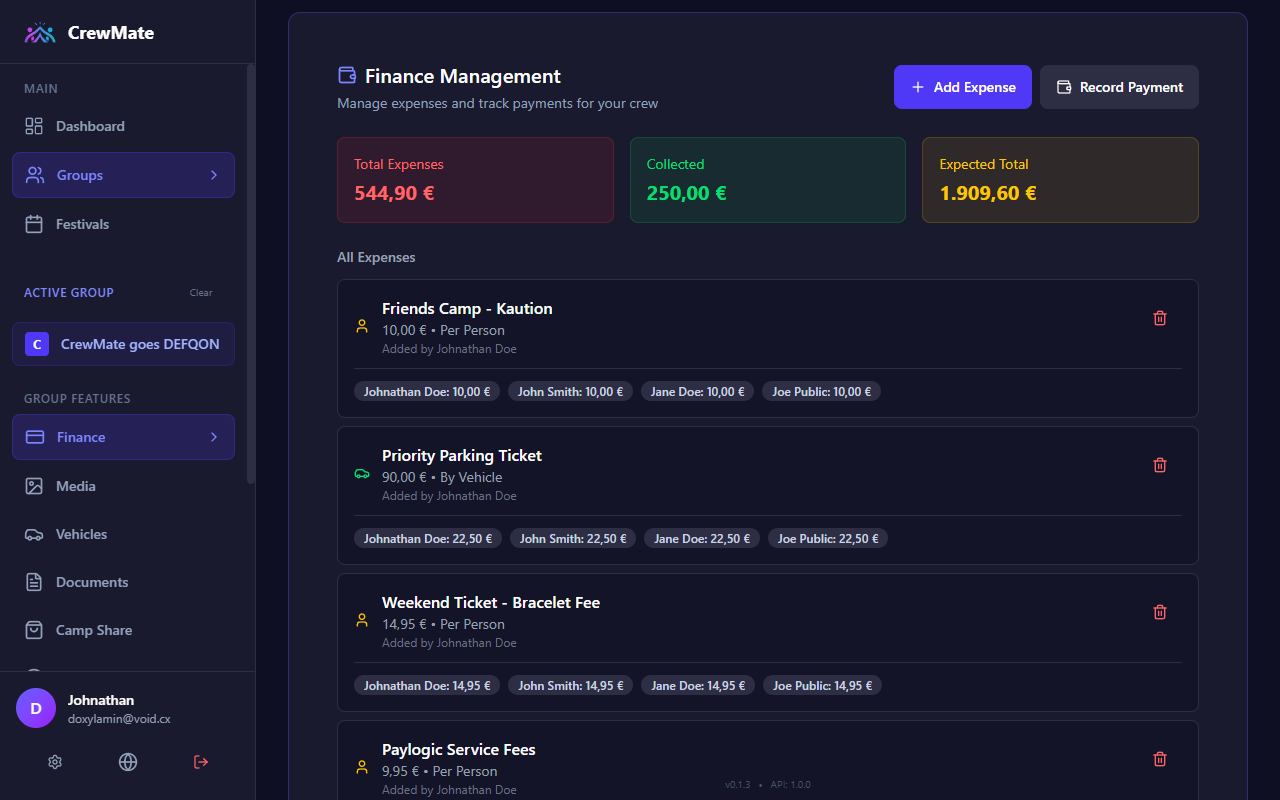
Task: Click the sidebar scrollbar
Action: (251, 275)
